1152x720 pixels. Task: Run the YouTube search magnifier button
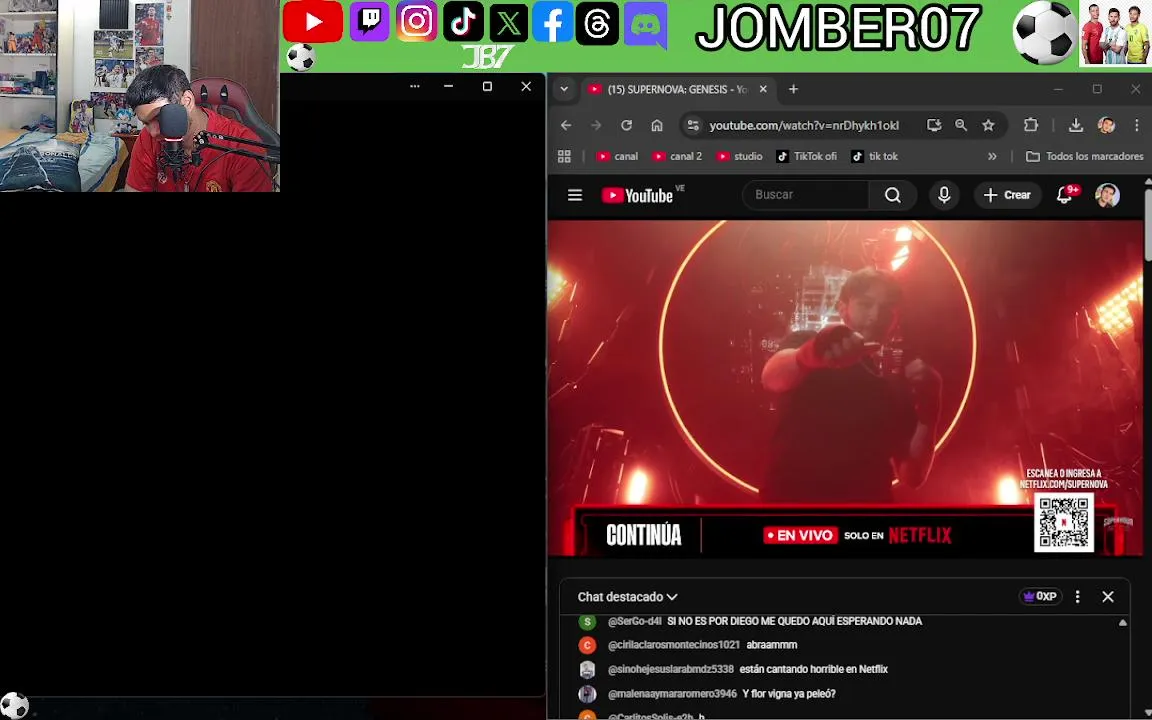pyautogui.click(x=893, y=195)
